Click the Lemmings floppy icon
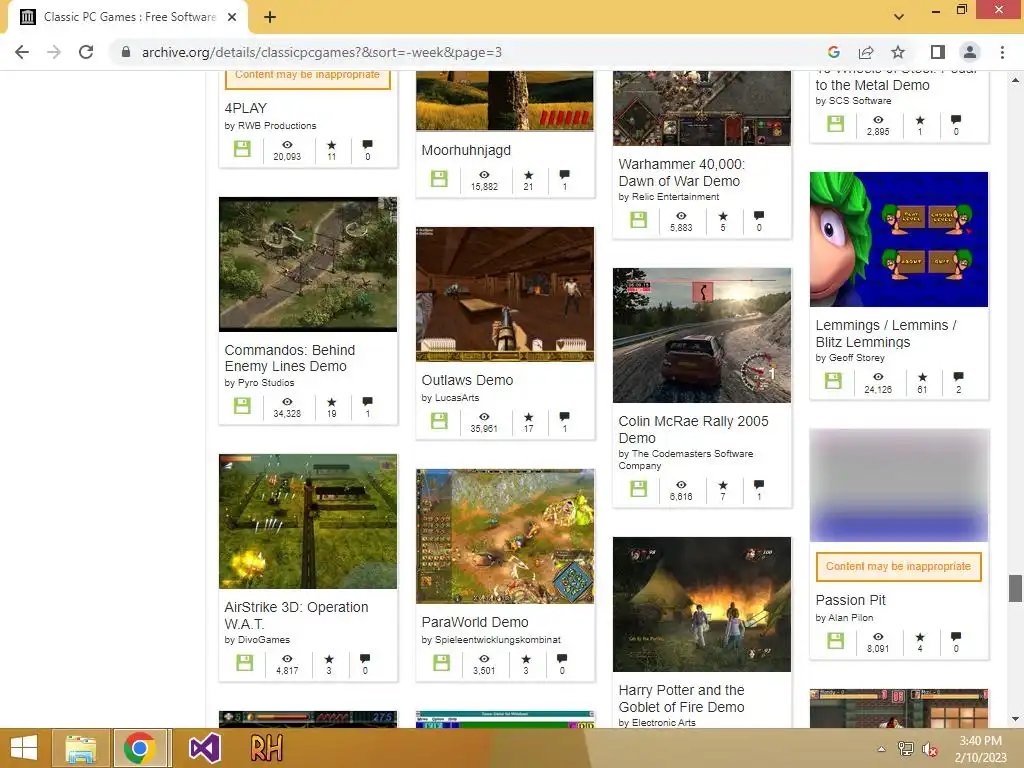1024x768 pixels. 833,381
